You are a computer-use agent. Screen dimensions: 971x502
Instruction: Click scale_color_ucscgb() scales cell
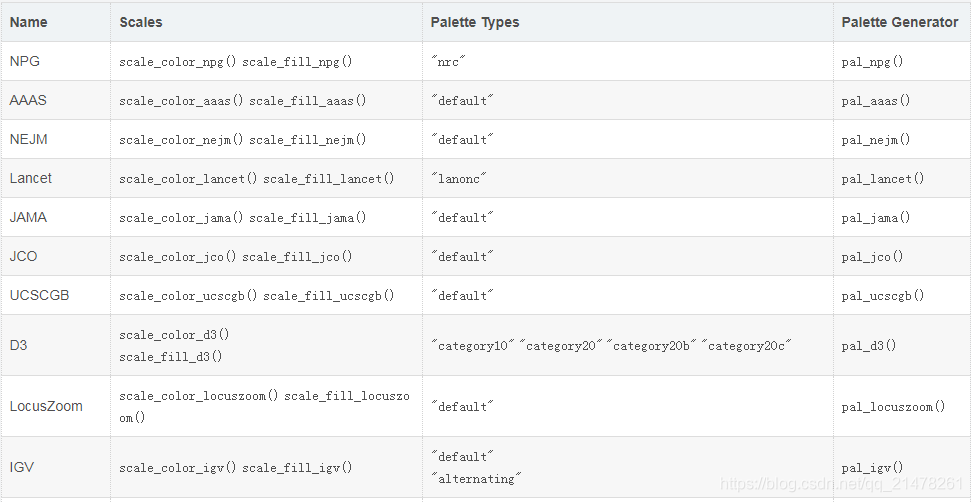(188, 296)
